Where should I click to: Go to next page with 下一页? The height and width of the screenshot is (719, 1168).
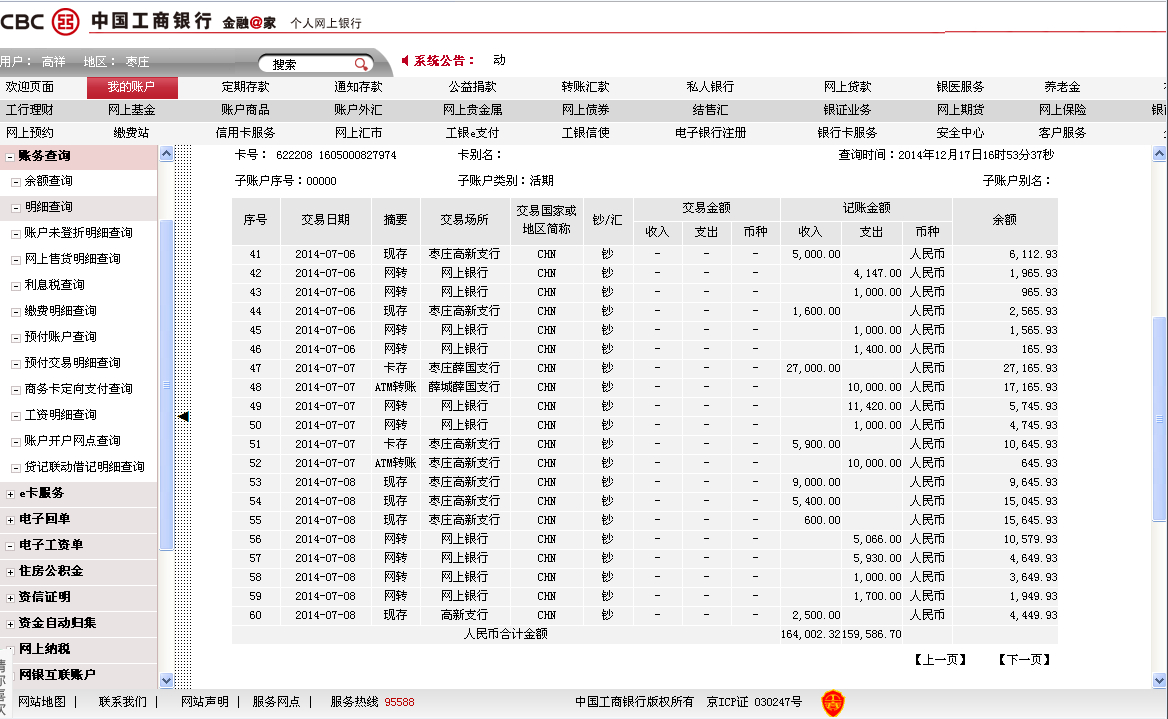1024,659
